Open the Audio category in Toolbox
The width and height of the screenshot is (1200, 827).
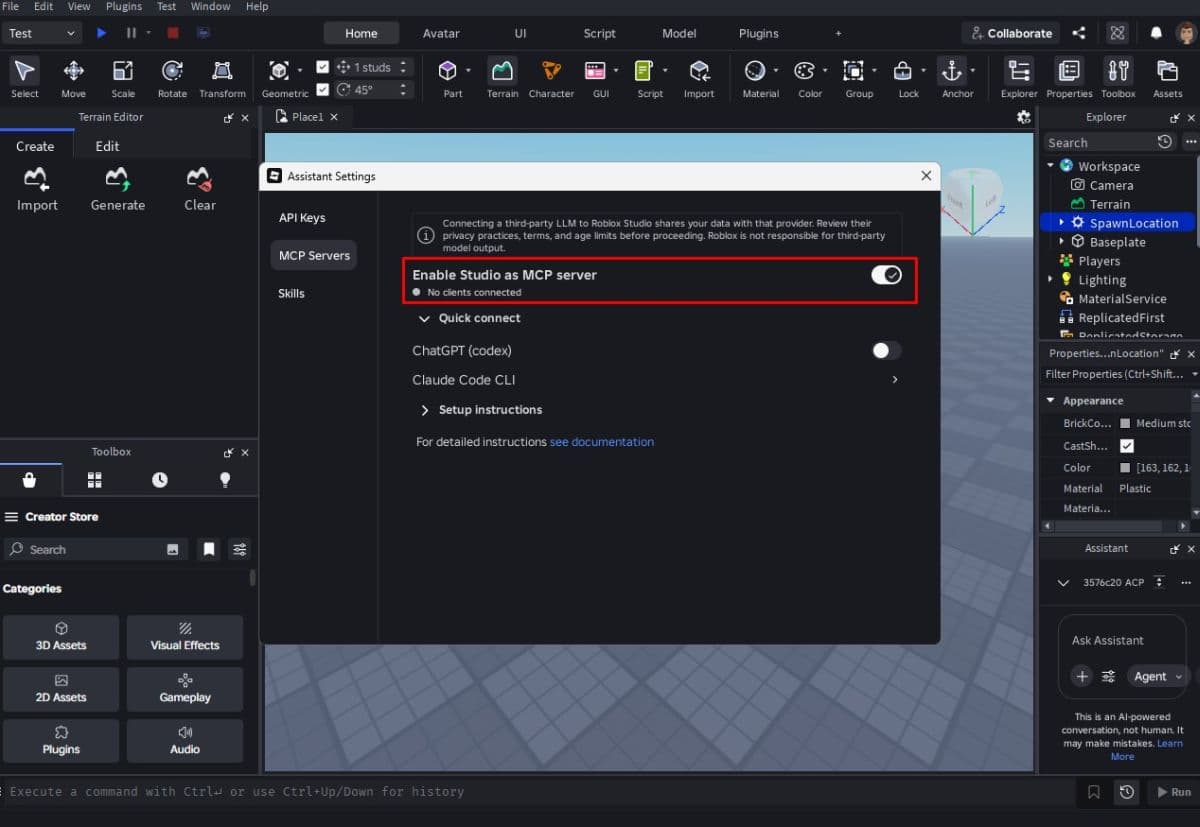pos(185,741)
